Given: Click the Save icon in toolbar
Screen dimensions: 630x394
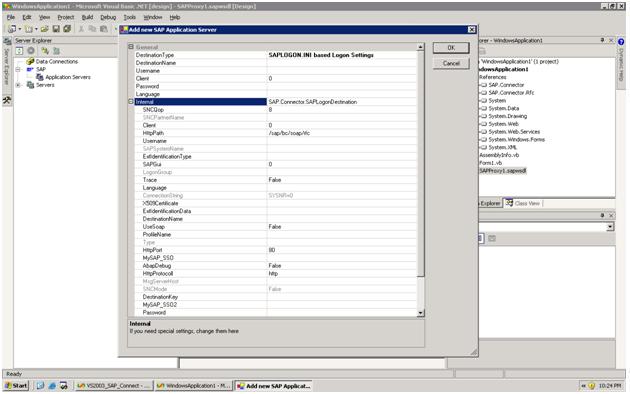Looking at the screenshot, I should tap(56, 29).
